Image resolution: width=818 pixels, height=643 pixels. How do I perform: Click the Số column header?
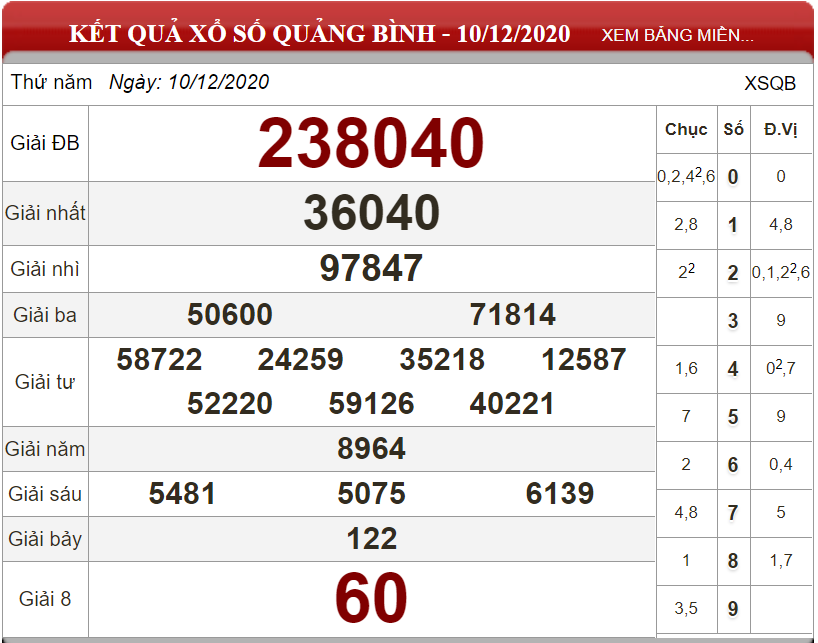point(733,129)
